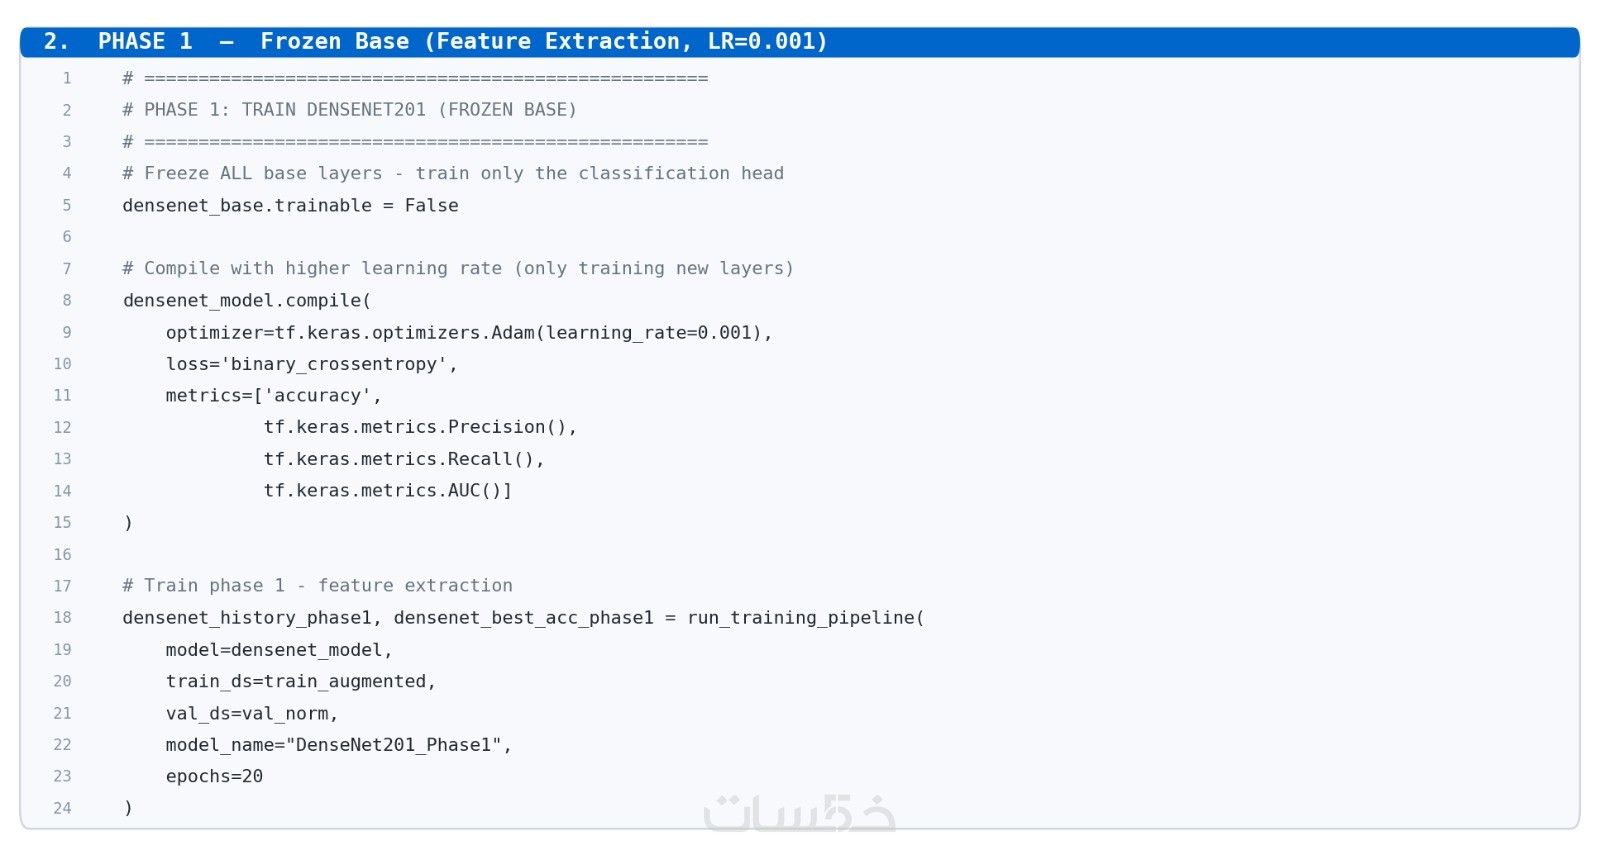Click the Train phase 1 feature extraction comment
Viewport: 1600px width, 850px height.
(x=317, y=586)
